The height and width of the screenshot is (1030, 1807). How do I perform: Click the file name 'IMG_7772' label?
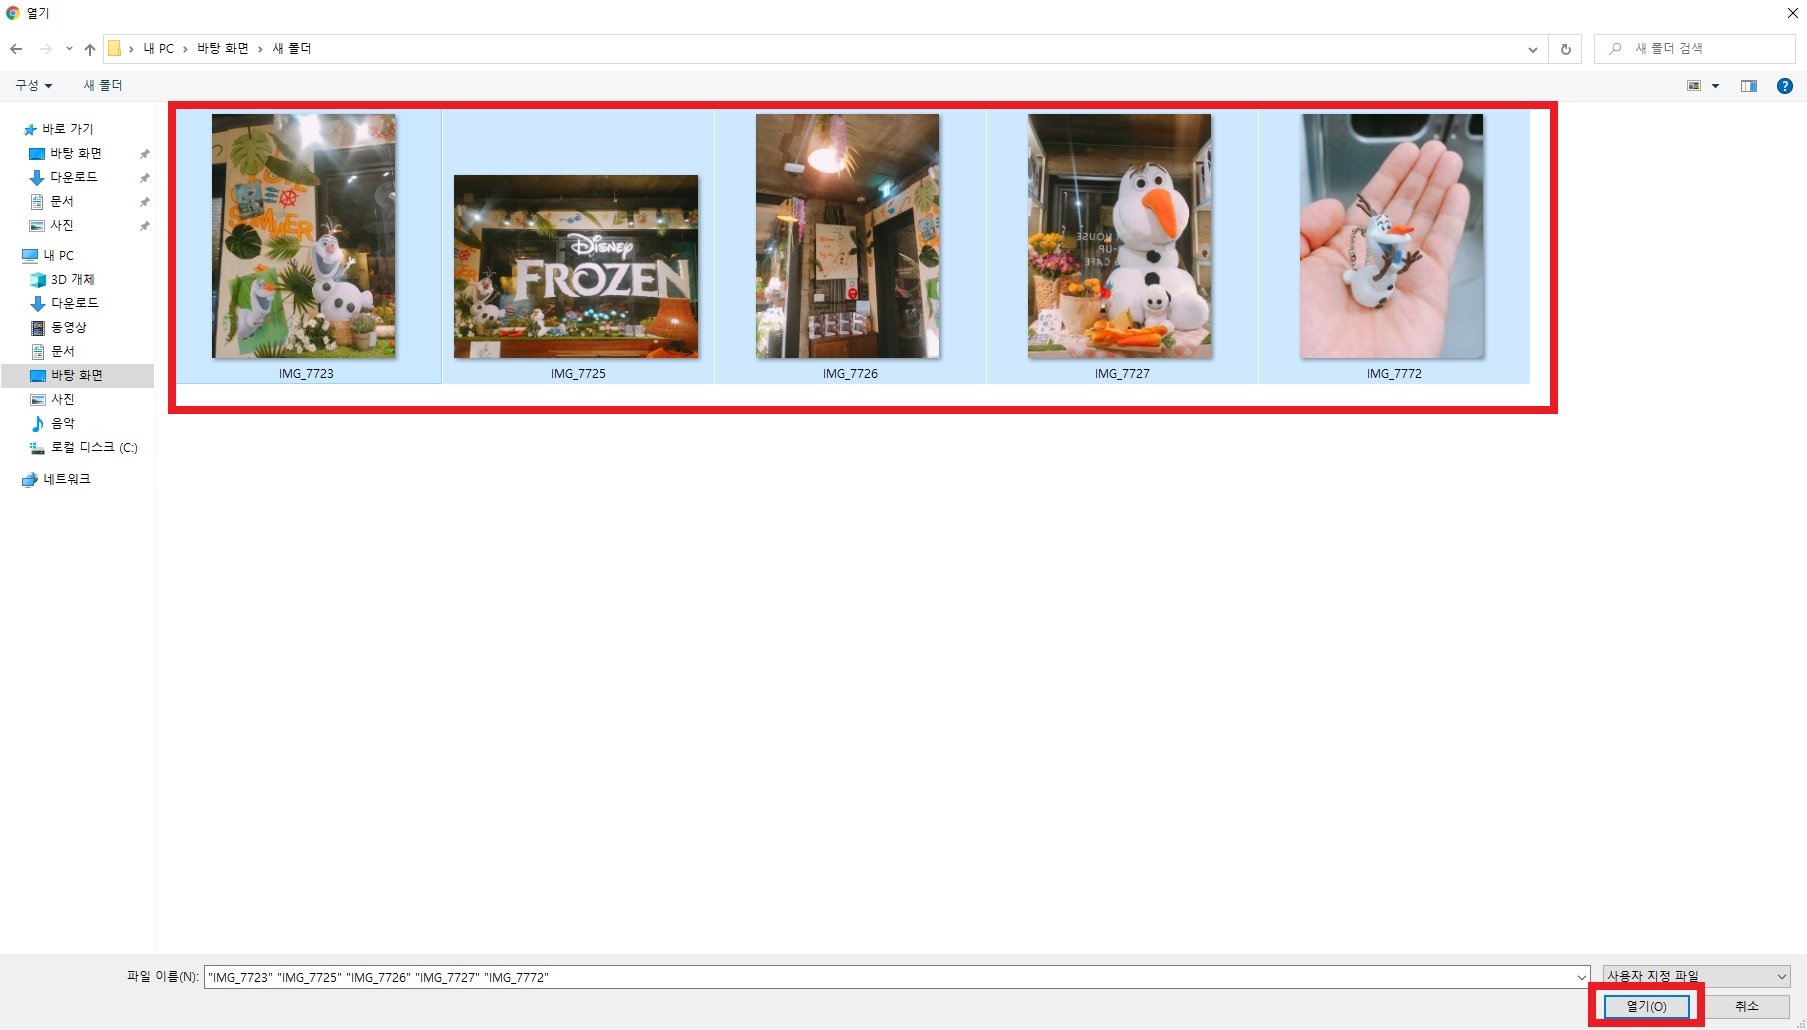(x=1394, y=373)
